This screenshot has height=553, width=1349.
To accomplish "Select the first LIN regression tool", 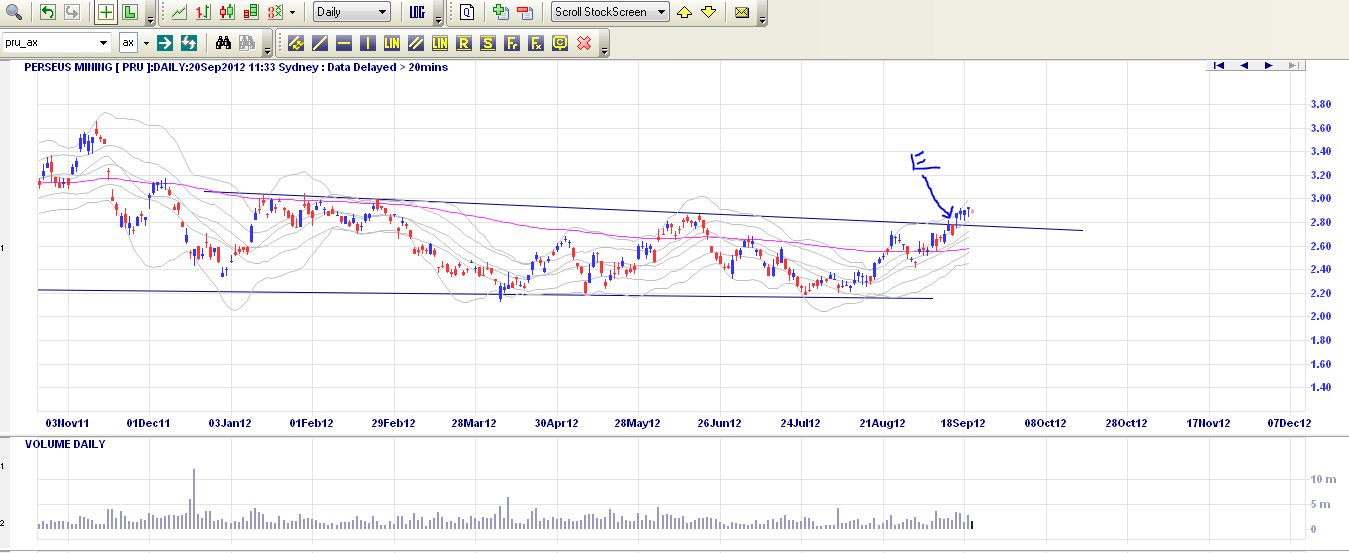I will pyautogui.click(x=391, y=43).
